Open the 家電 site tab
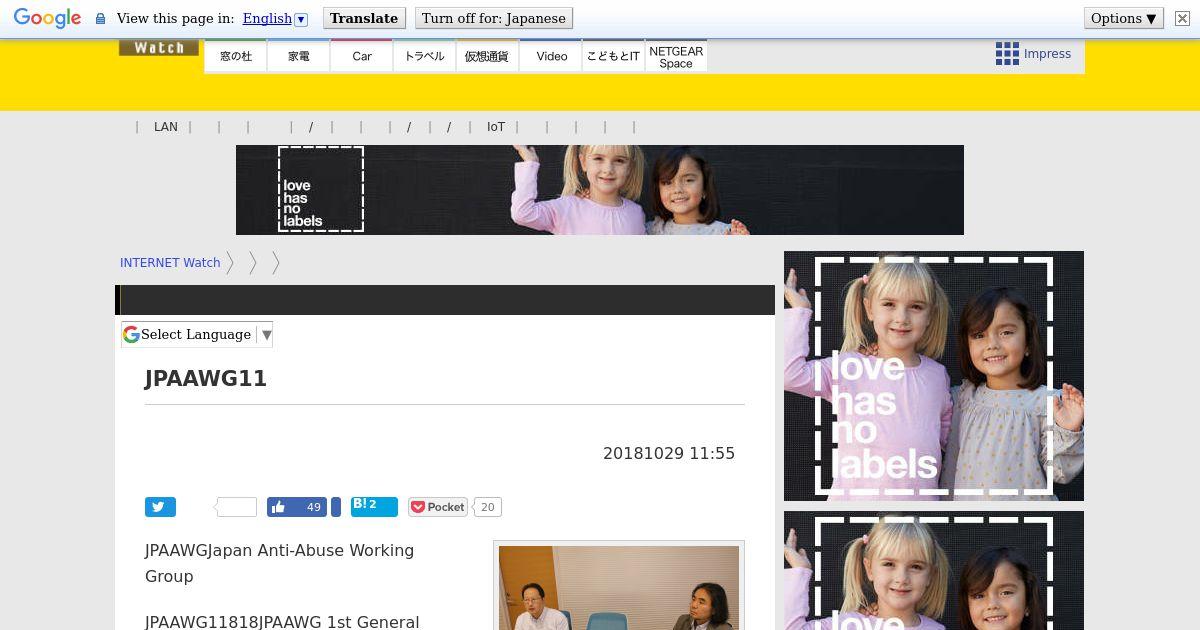 pyautogui.click(x=299, y=56)
